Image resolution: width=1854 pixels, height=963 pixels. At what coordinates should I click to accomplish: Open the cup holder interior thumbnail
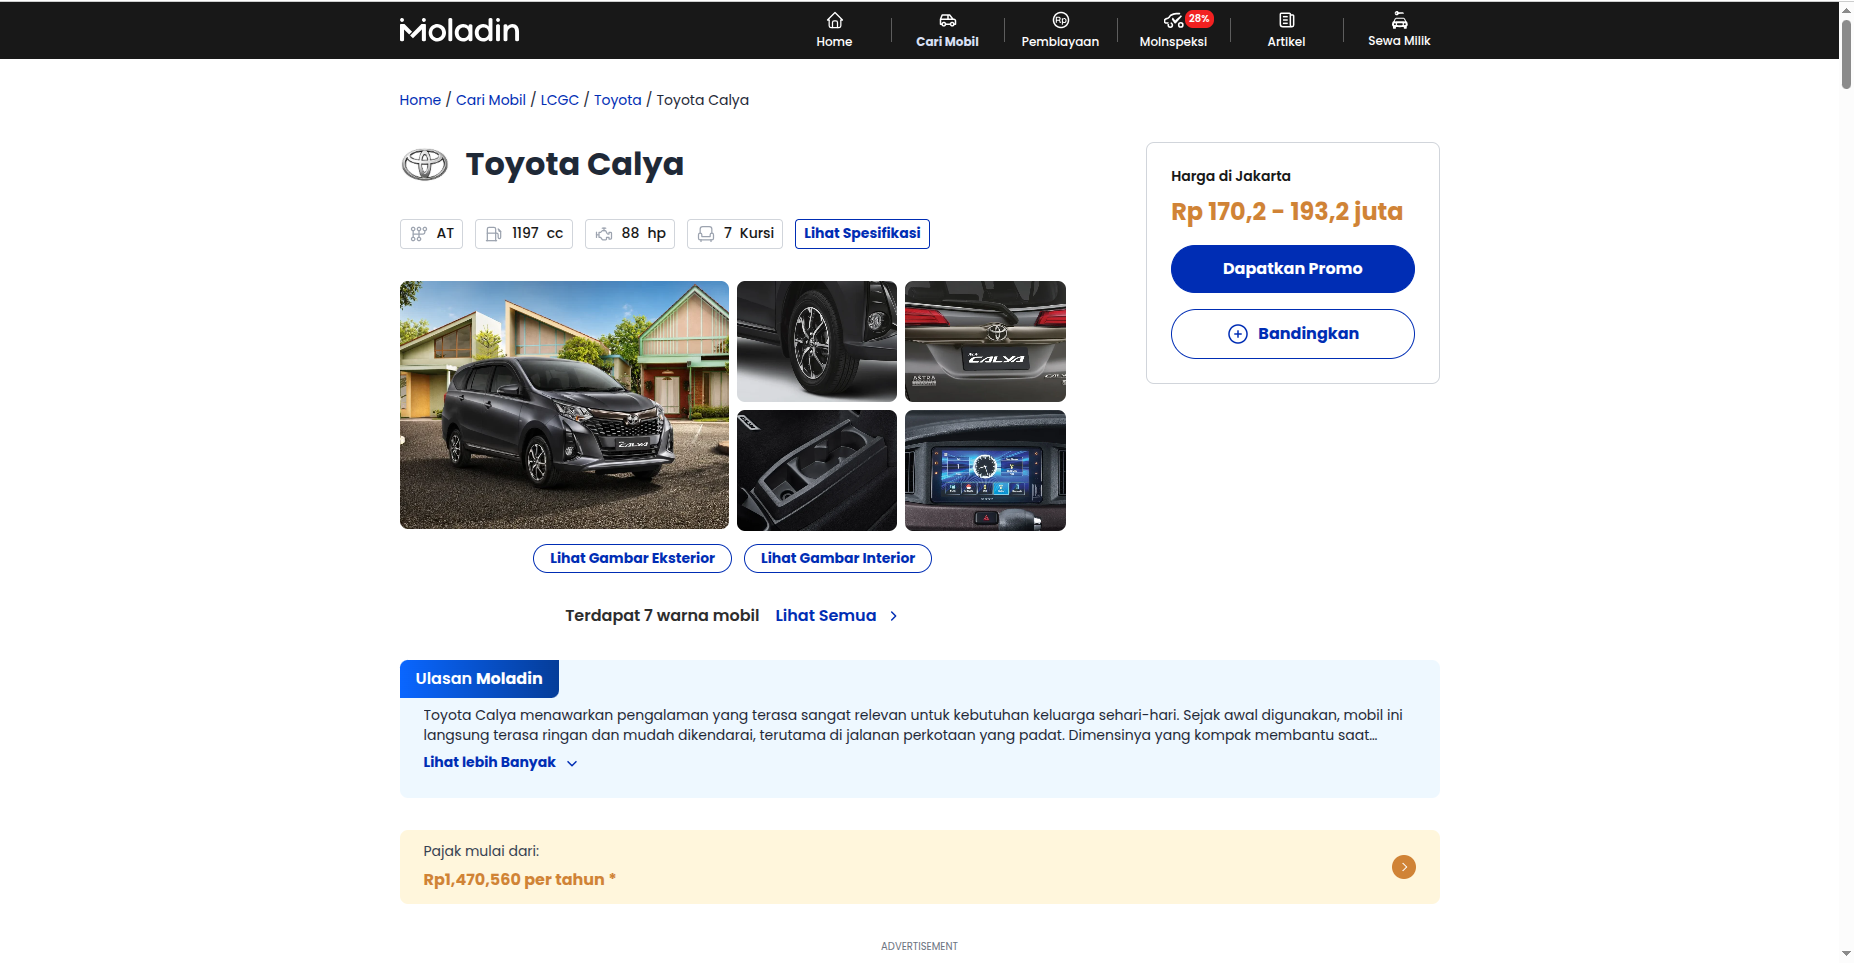pos(817,470)
